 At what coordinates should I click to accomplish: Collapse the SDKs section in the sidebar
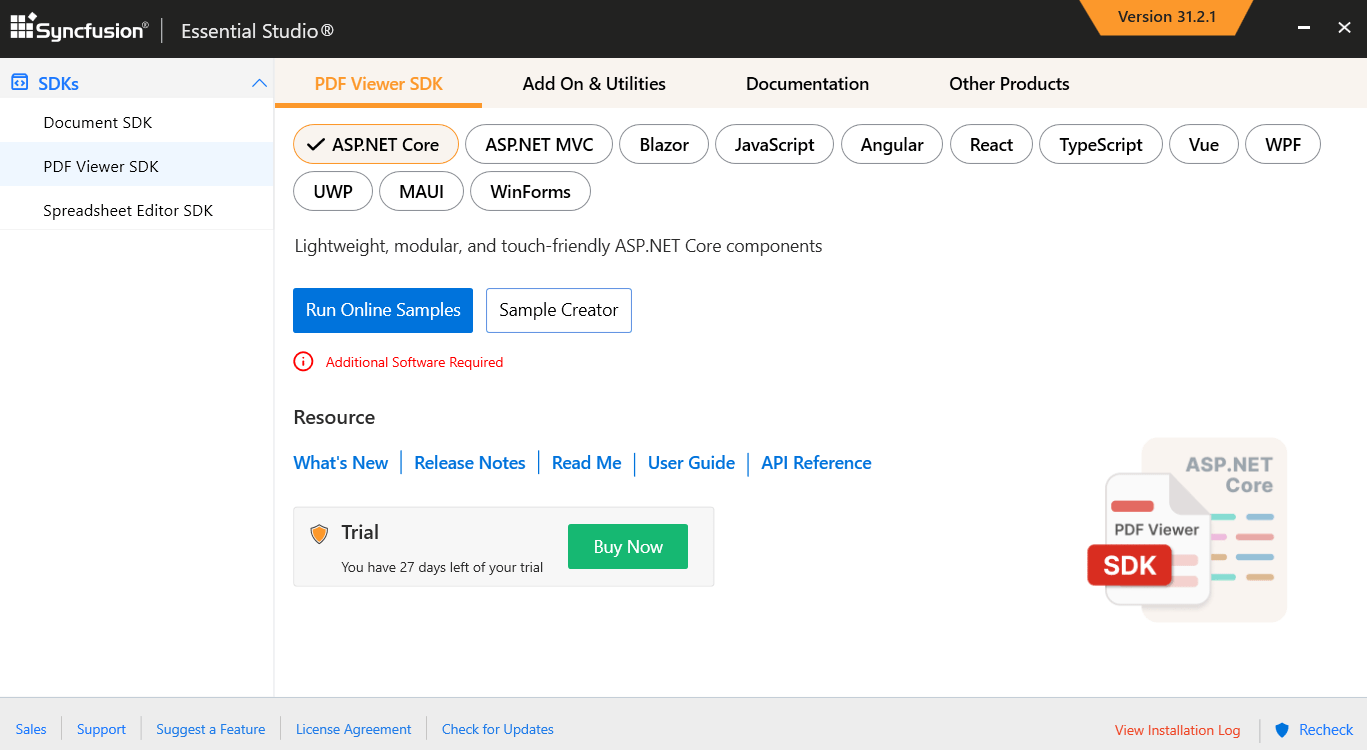click(x=259, y=82)
